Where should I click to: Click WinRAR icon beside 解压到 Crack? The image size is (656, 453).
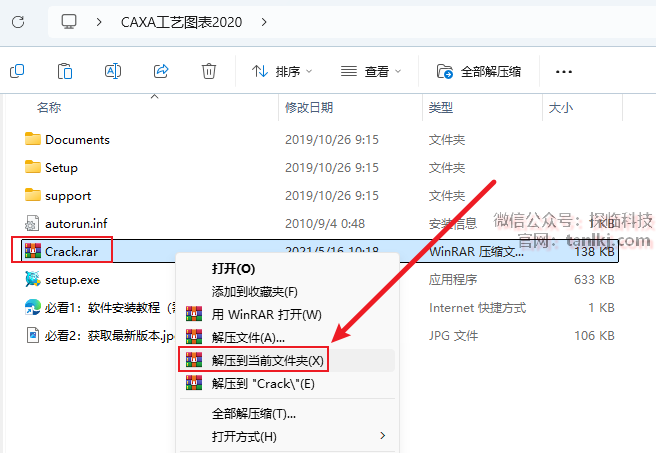[194, 383]
